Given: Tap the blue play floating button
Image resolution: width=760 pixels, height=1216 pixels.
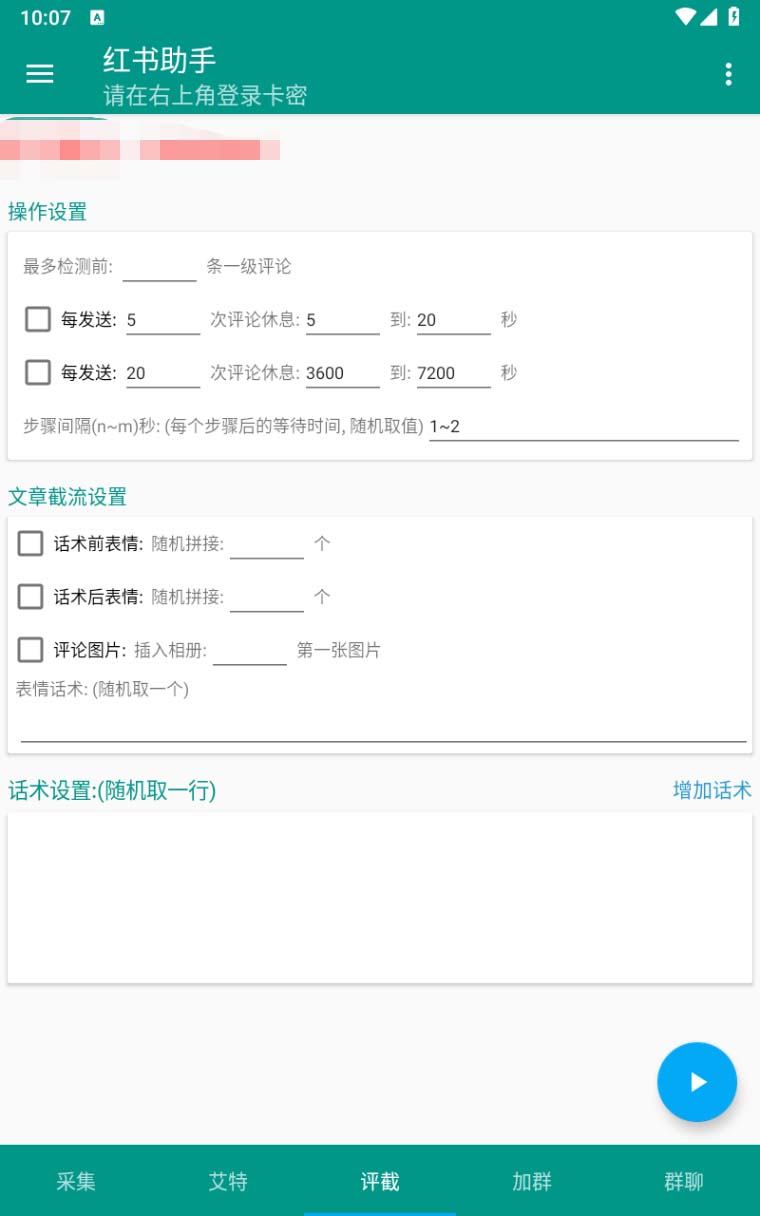Looking at the screenshot, I should tap(697, 1082).
